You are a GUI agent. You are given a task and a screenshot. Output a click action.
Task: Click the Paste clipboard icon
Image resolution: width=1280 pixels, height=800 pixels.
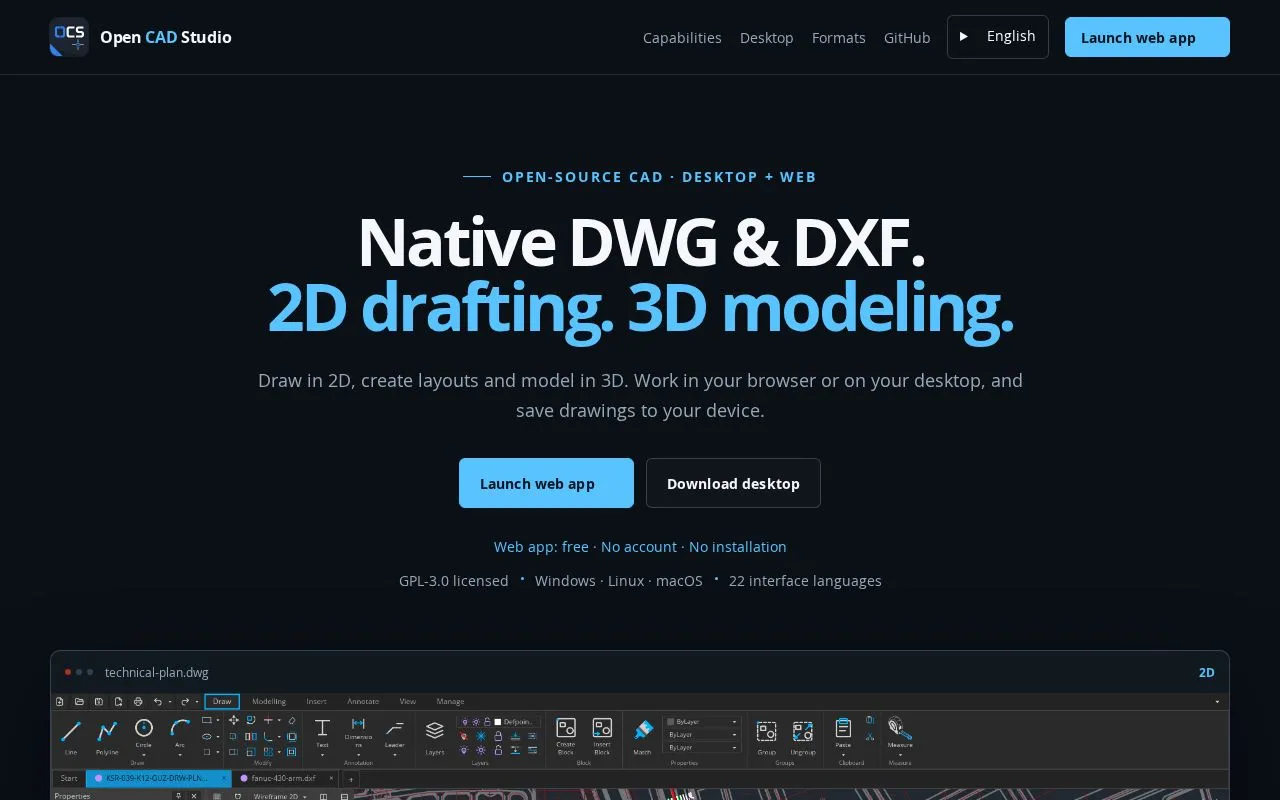coord(843,727)
